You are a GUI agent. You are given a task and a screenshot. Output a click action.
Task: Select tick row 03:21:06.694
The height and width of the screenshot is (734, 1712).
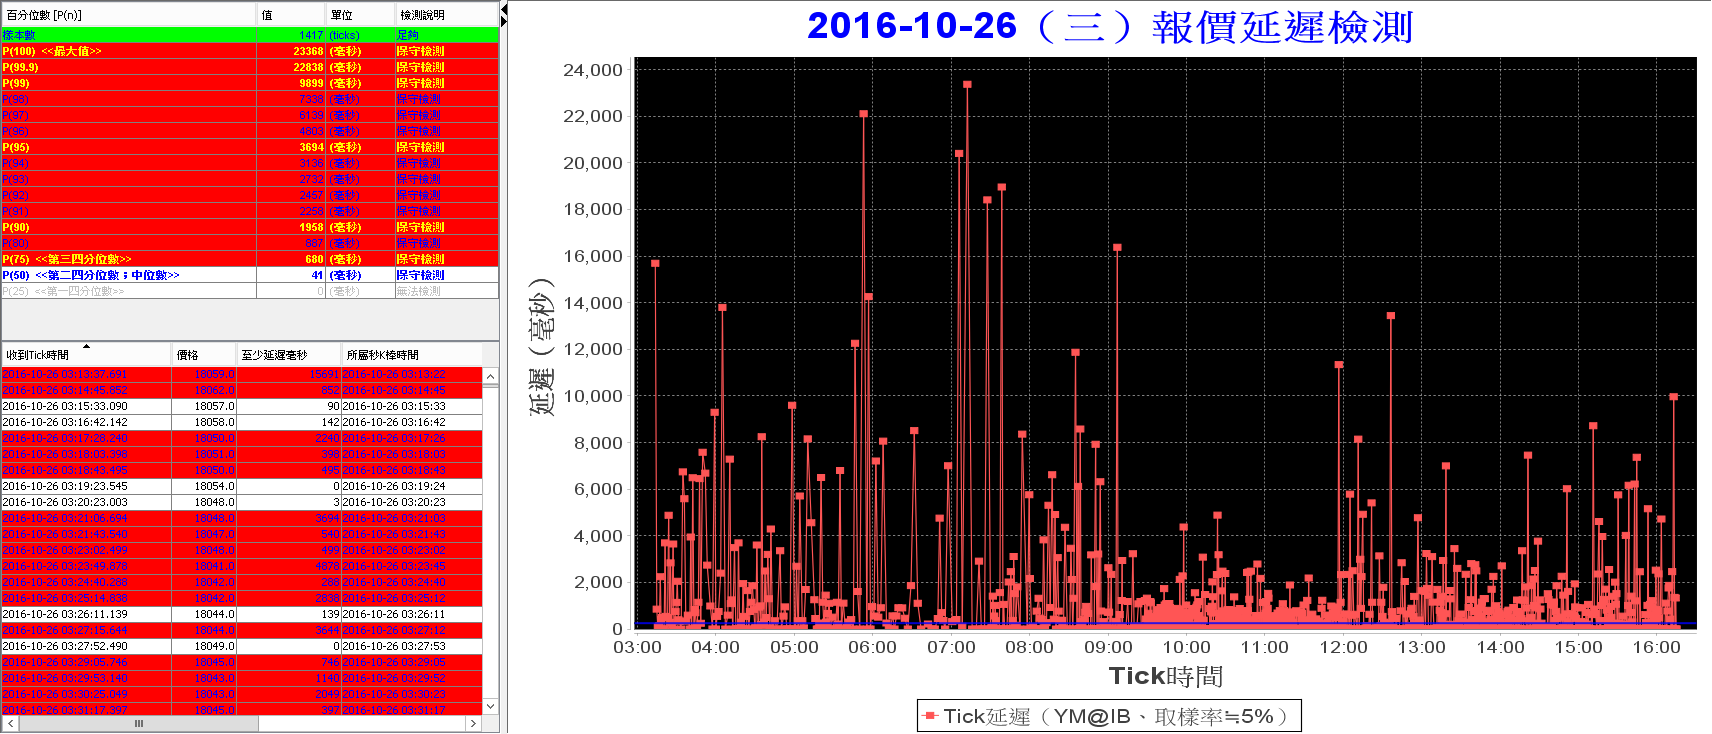click(242, 518)
